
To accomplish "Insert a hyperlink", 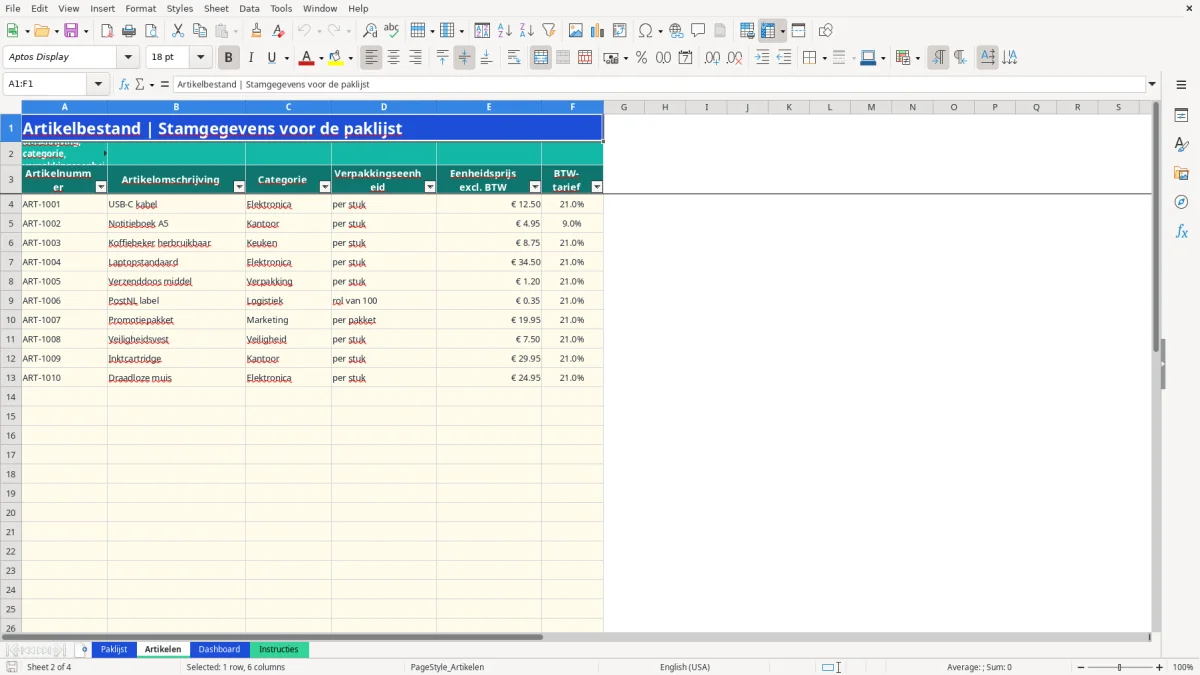I will [676, 31].
